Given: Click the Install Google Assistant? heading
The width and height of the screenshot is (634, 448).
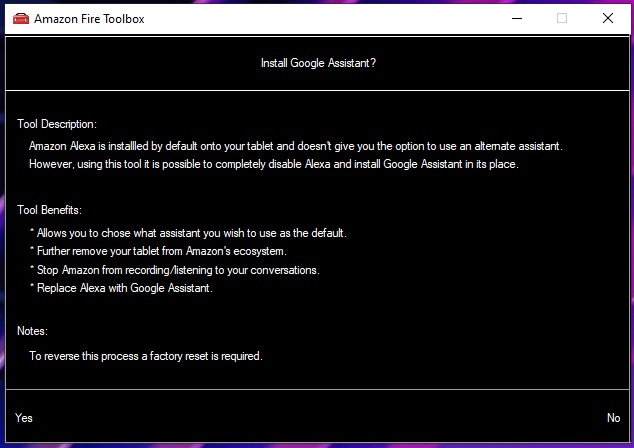Looking at the screenshot, I should pyautogui.click(x=318, y=63).
